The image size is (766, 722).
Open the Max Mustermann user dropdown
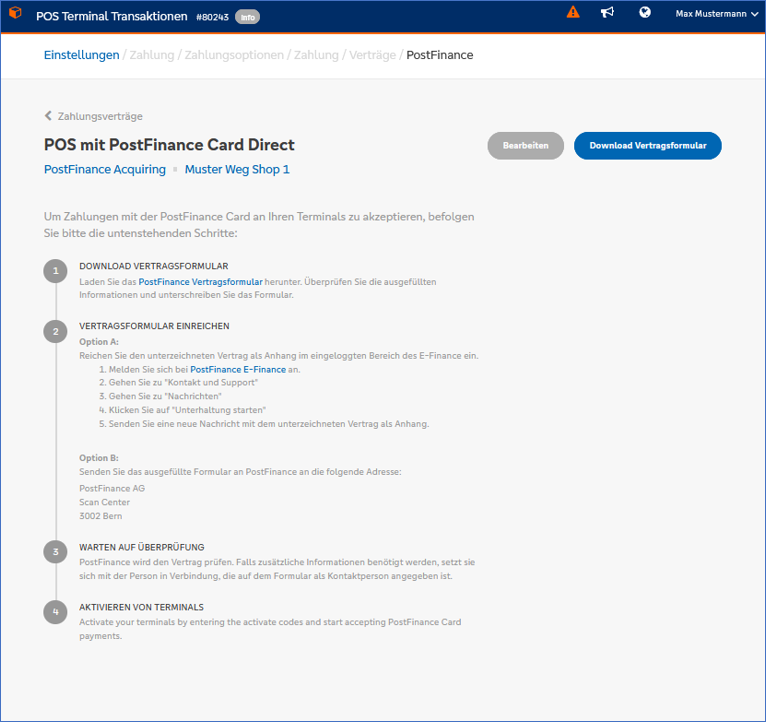pos(717,14)
